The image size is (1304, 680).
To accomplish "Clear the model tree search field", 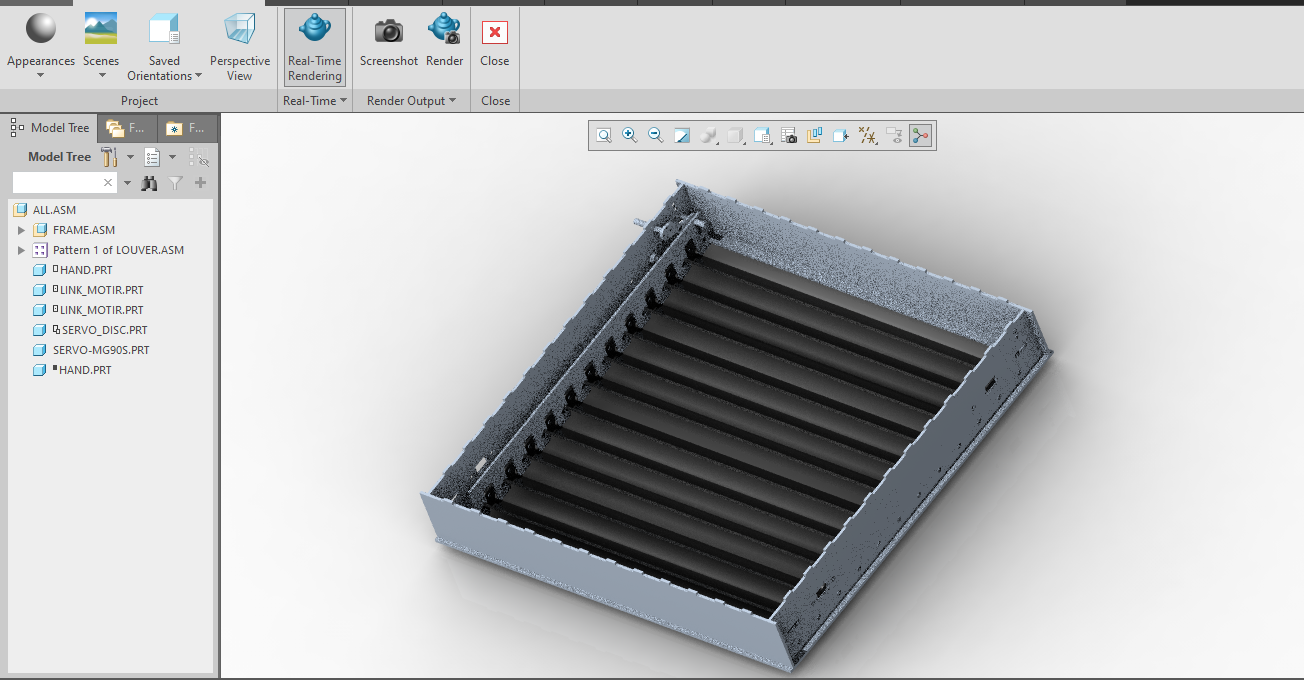I will (x=109, y=183).
